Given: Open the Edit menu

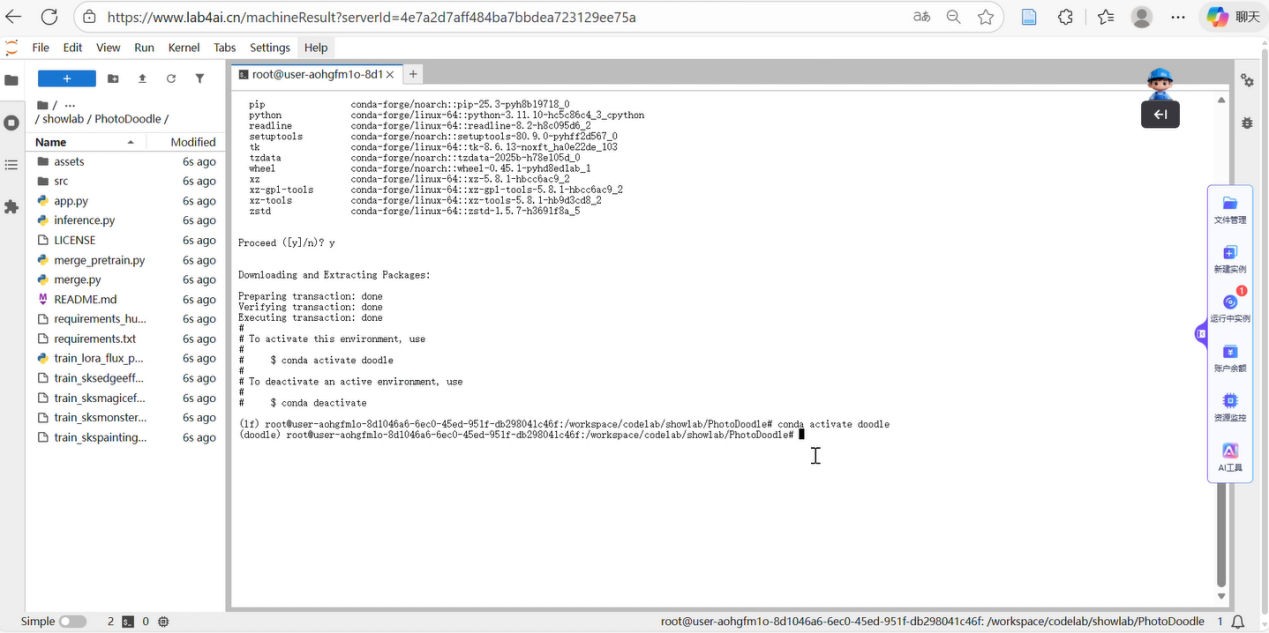Looking at the screenshot, I should (73, 47).
